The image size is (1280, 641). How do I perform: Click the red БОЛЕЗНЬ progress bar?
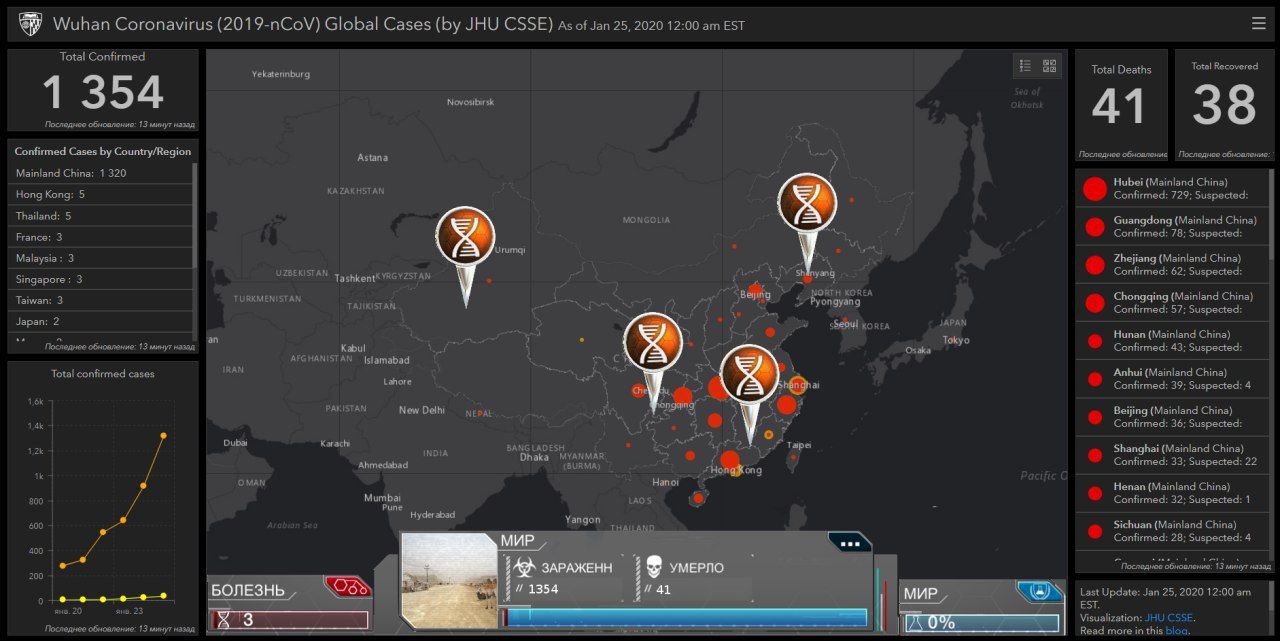point(289,620)
